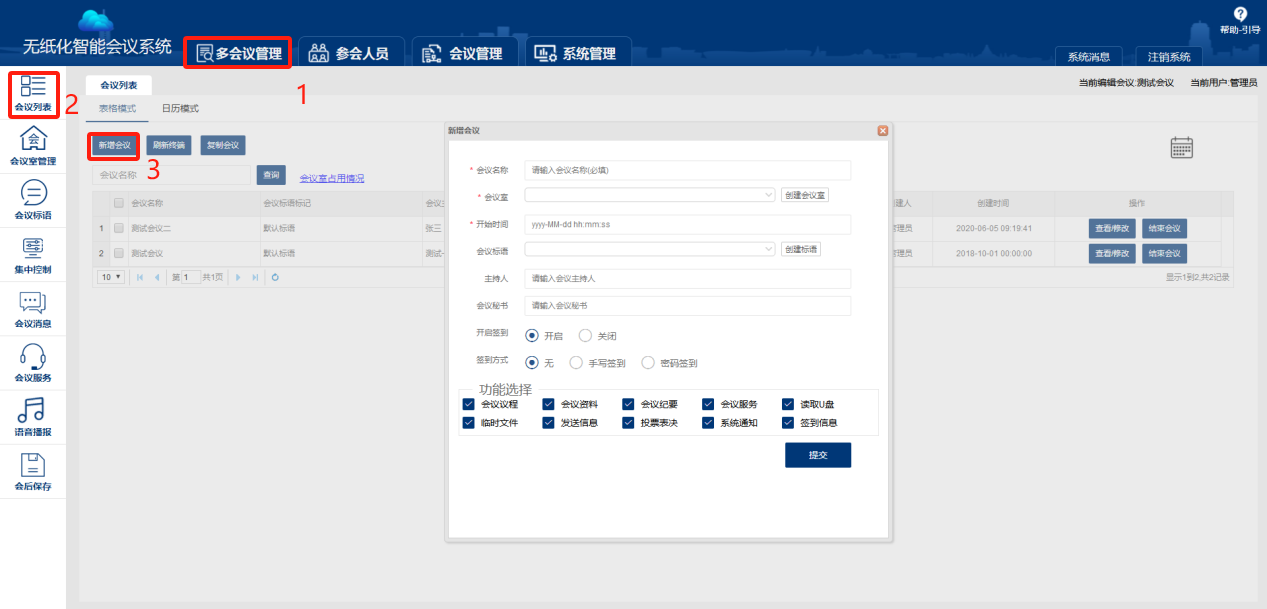Viewport: 1267px width, 609px height.
Task: Expand the 会议室 dropdown
Action: pos(650,195)
